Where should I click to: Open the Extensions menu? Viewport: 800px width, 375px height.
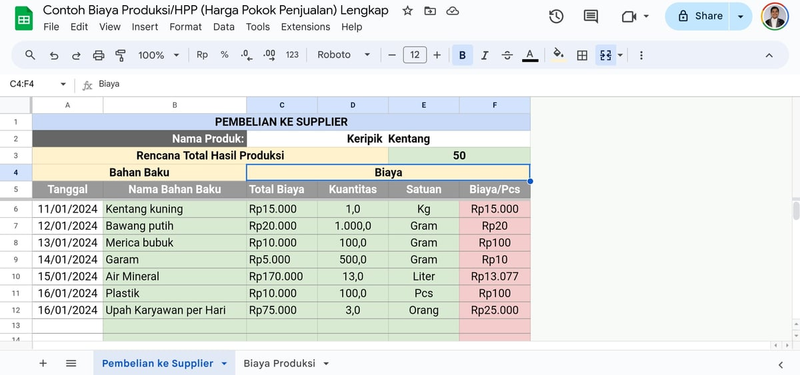[306, 27]
